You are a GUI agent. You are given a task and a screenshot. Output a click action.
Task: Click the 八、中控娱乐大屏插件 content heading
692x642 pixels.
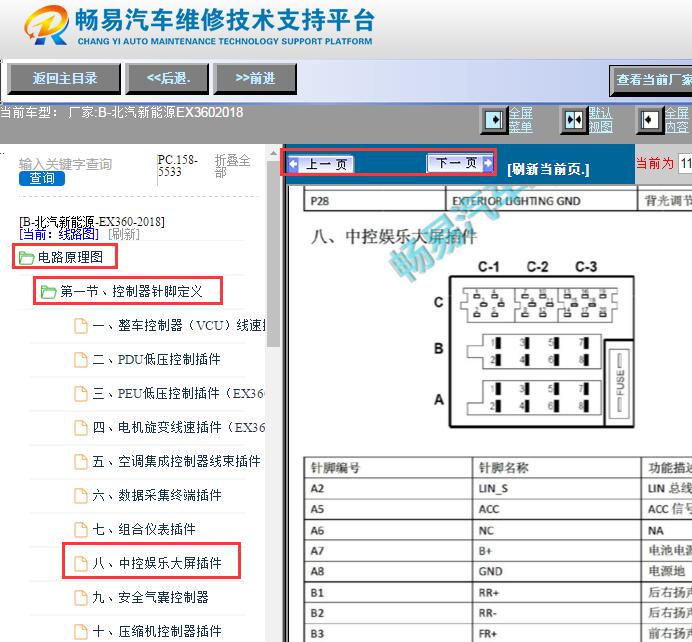[x=394, y=237]
